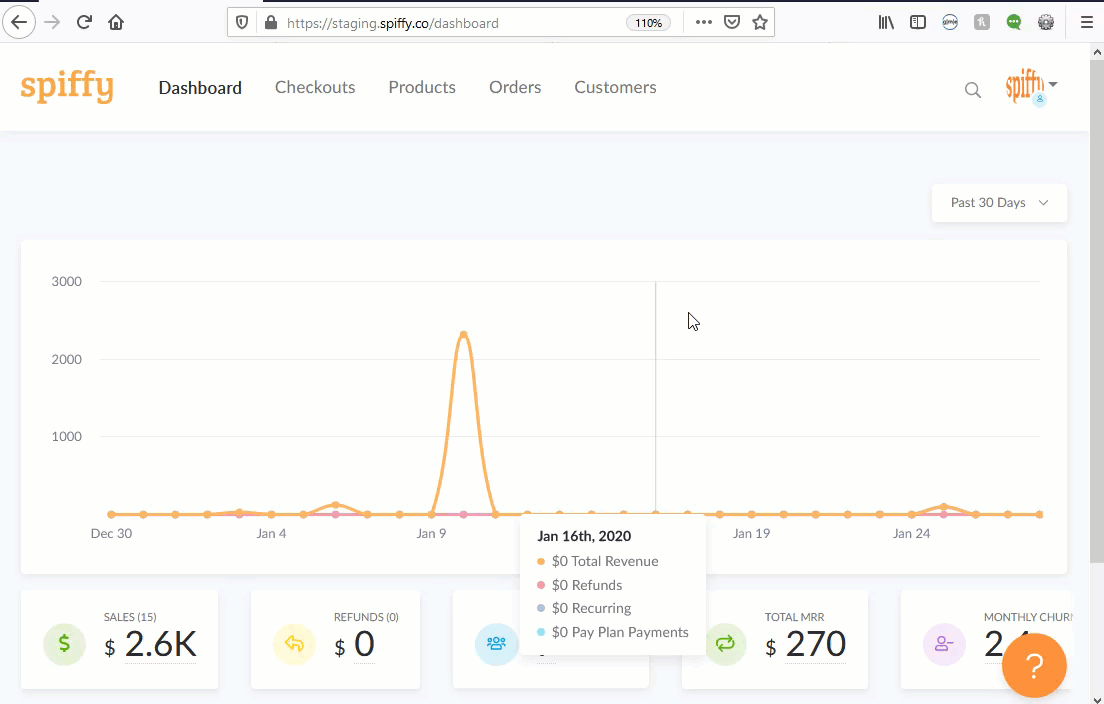Click the Jan 10 revenue peak point

click(463, 335)
